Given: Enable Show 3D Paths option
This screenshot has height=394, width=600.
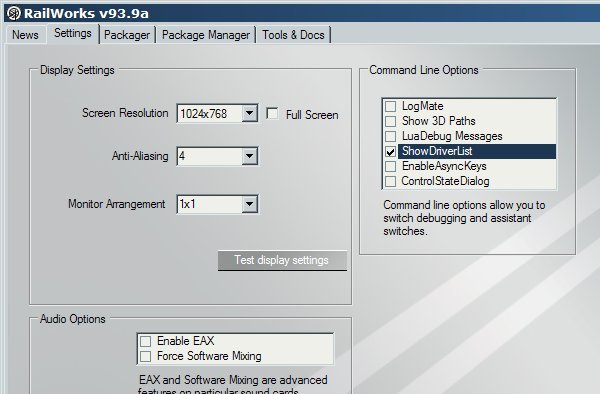Looking at the screenshot, I should pos(390,121).
